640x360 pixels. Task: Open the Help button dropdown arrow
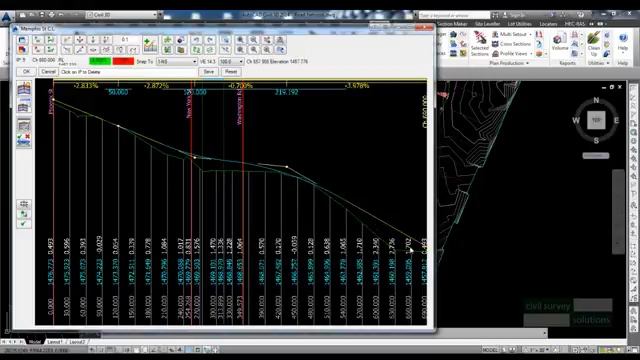tap(623, 53)
